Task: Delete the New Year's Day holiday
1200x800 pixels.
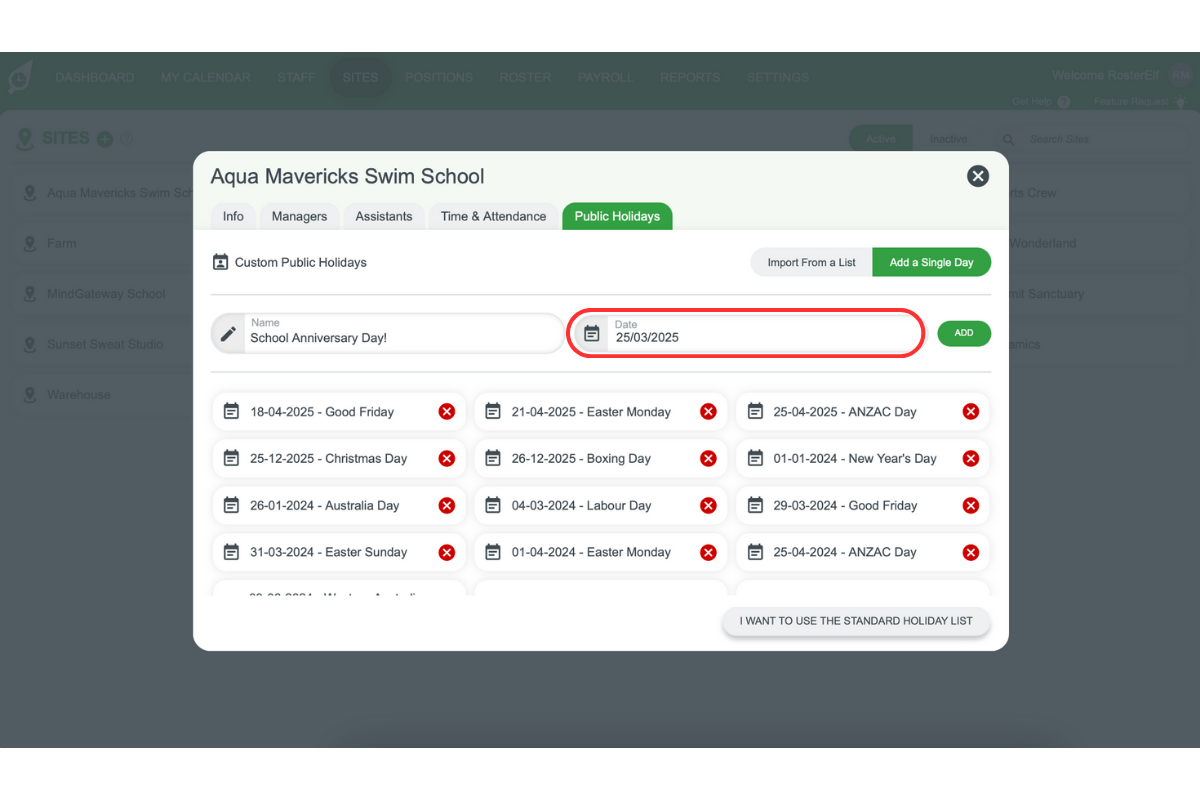Action: [970, 459]
